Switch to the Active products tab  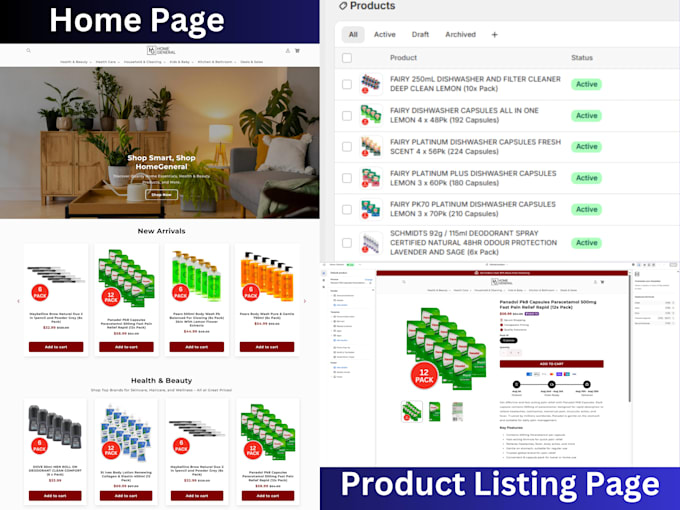click(x=385, y=35)
